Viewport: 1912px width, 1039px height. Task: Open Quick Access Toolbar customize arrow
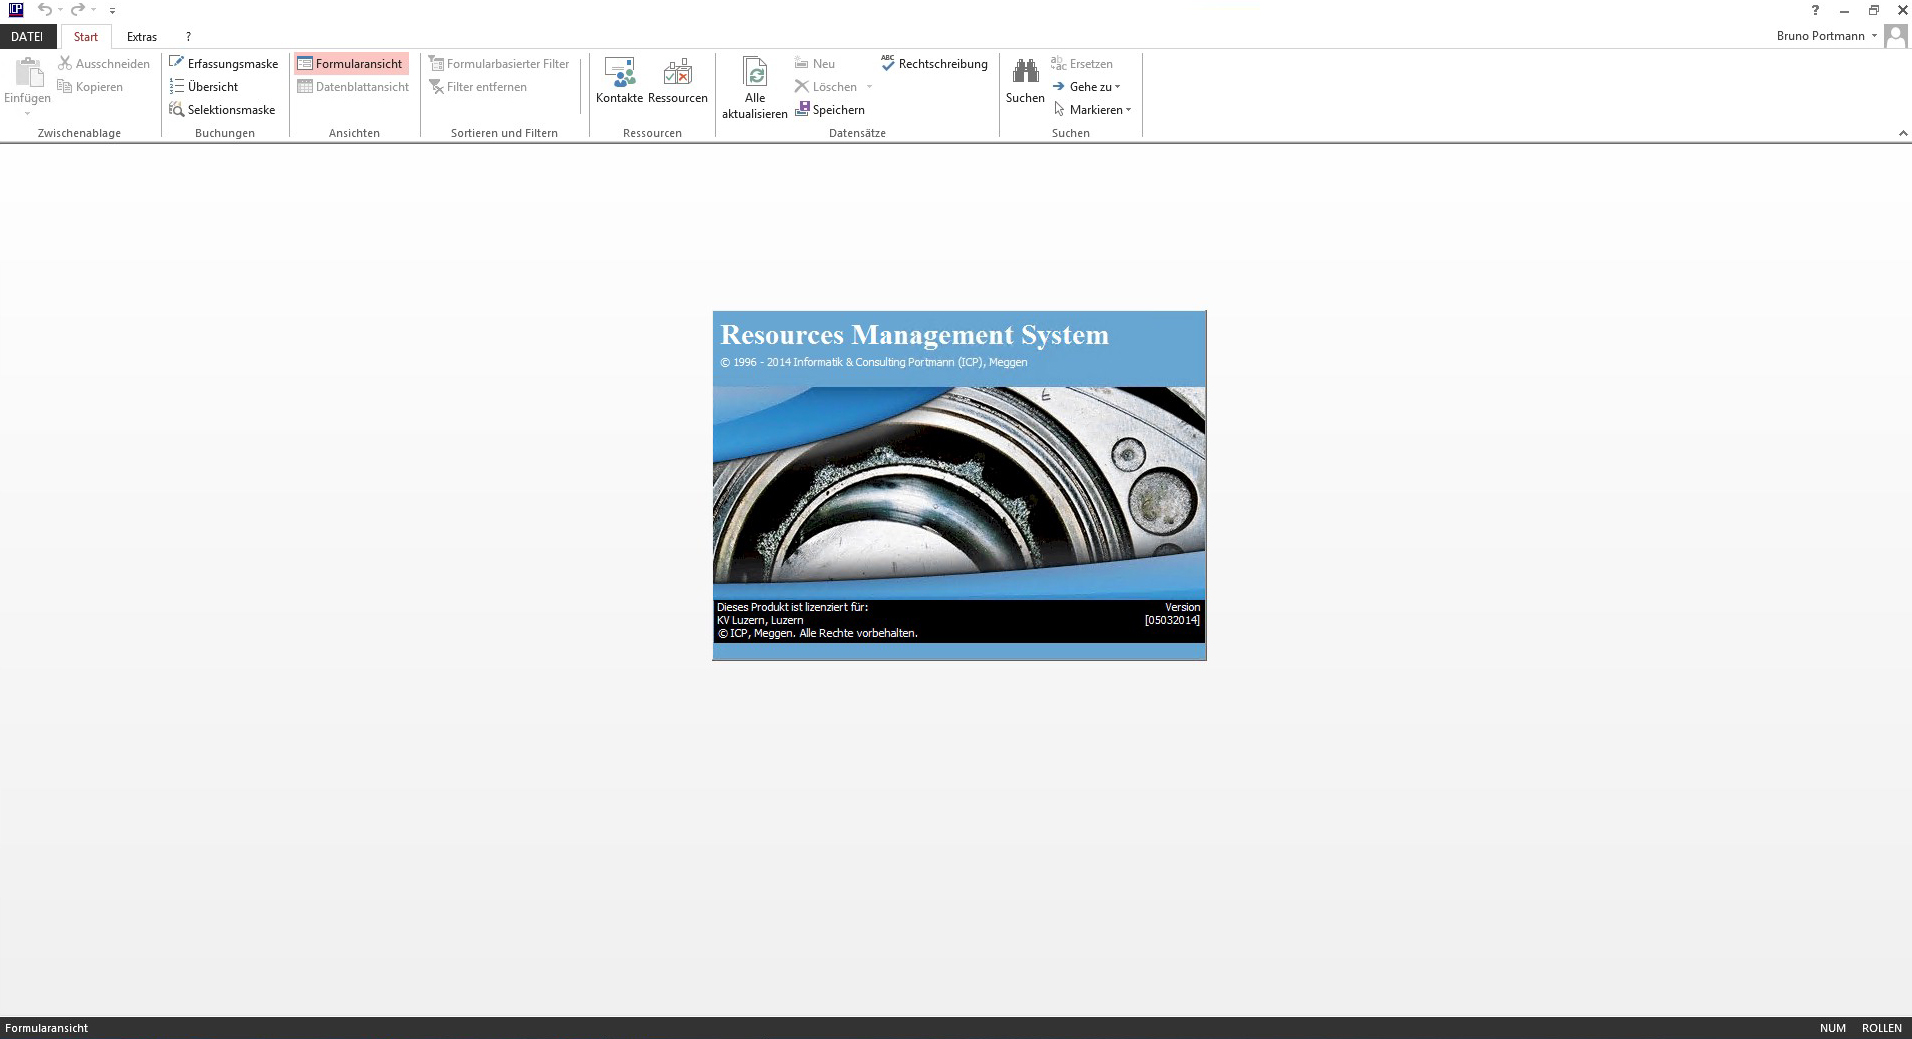click(112, 10)
